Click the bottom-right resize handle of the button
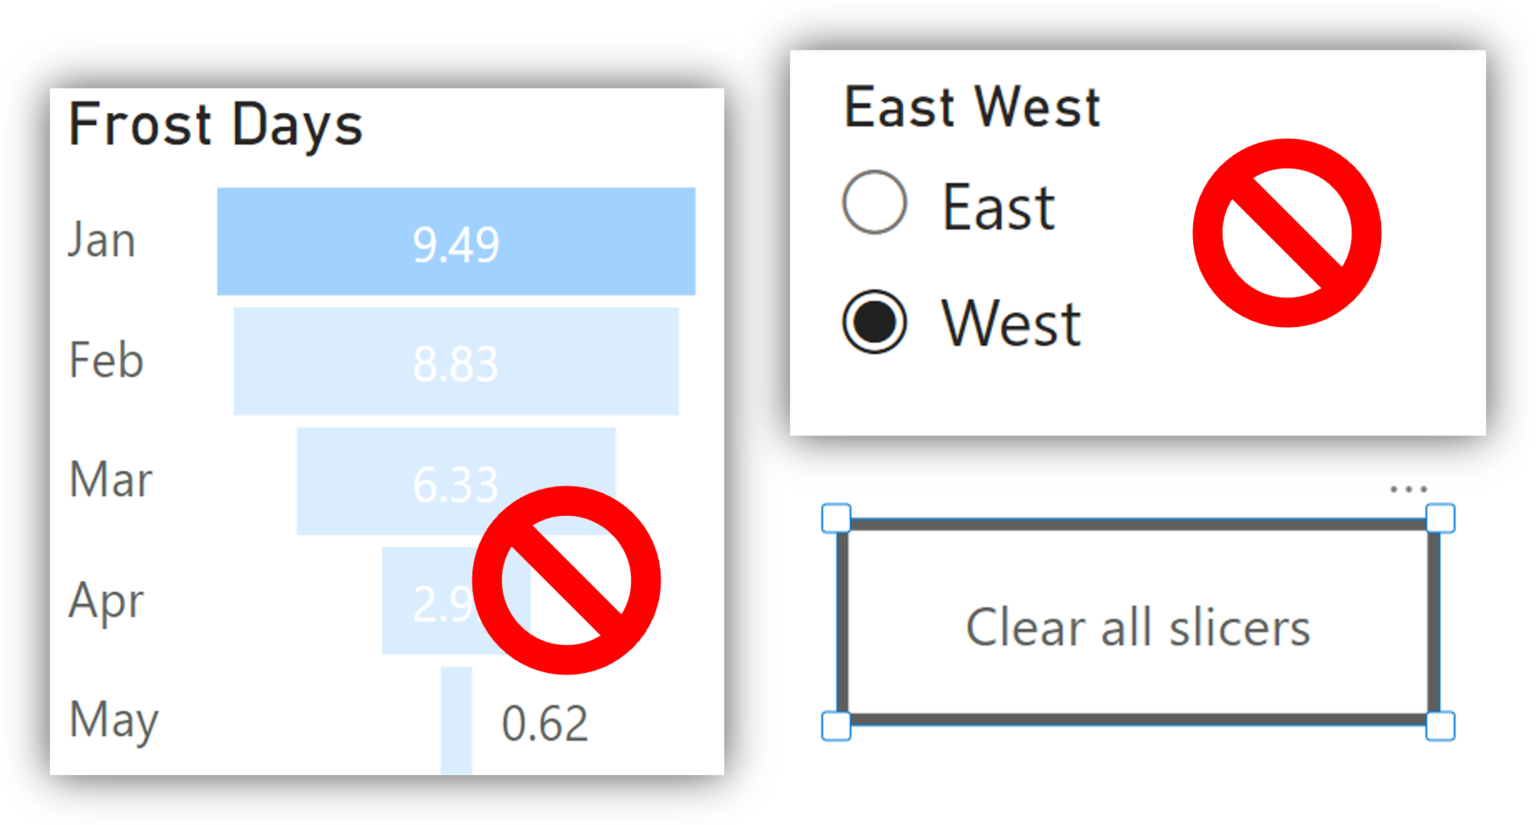The width and height of the screenshot is (1536, 825). 1440,726
